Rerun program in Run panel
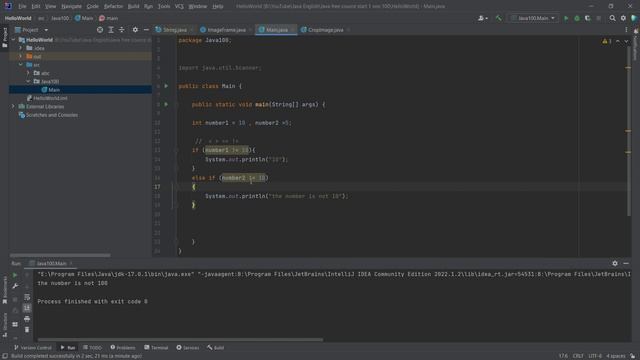The height and width of the screenshot is (360, 640). click(x=15, y=275)
